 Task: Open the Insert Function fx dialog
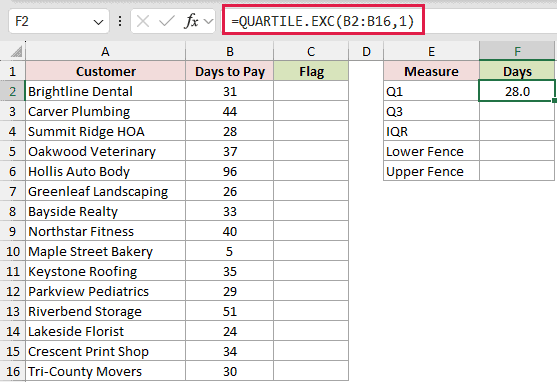(x=191, y=22)
